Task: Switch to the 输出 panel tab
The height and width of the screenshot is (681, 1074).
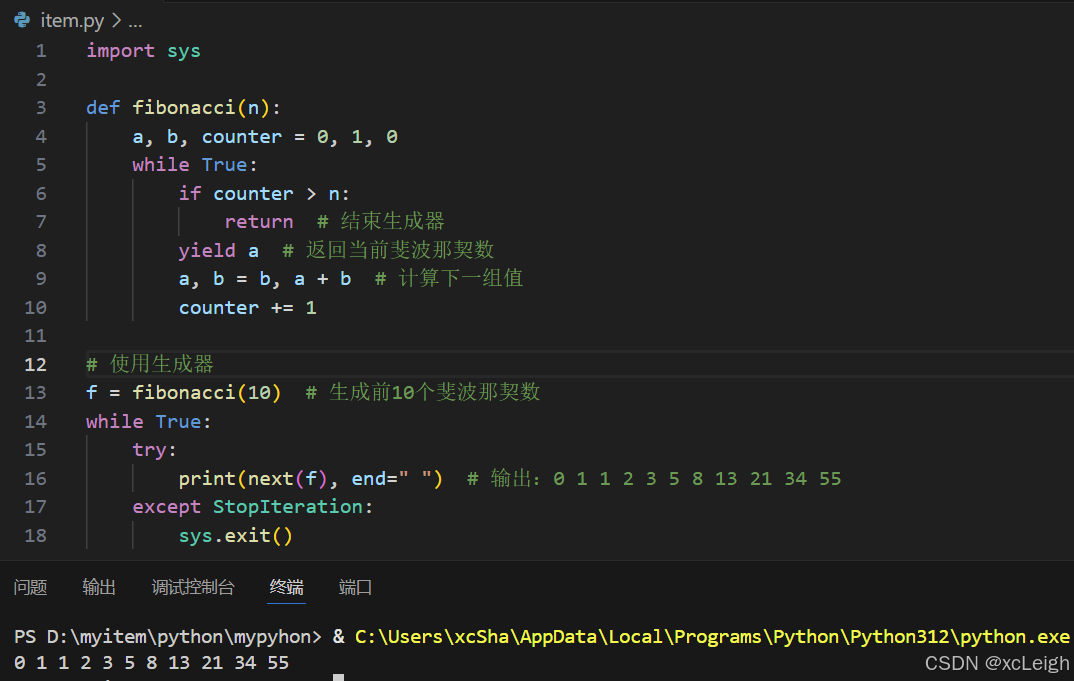Action: click(x=99, y=587)
